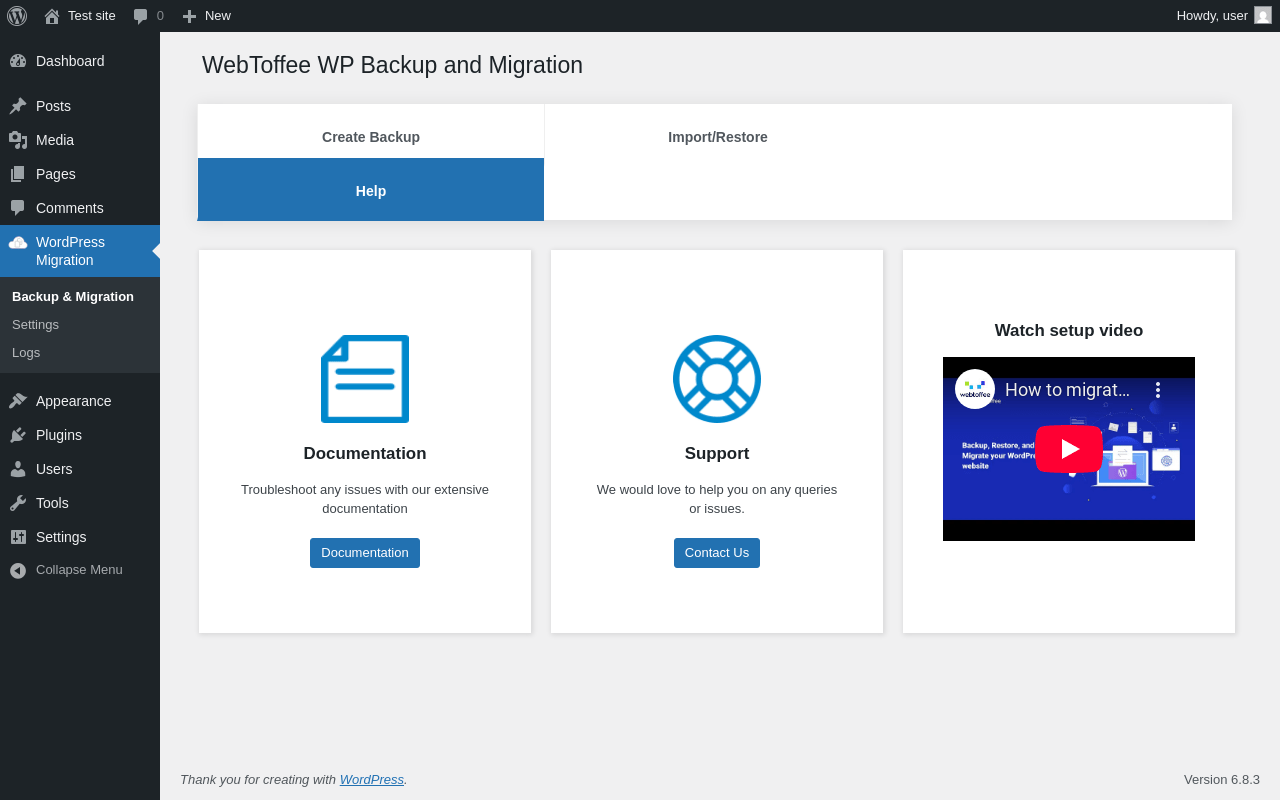The height and width of the screenshot is (800, 1280).
Task: Switch to the Import/Restore tab
Action: click(x=718, y=137)
